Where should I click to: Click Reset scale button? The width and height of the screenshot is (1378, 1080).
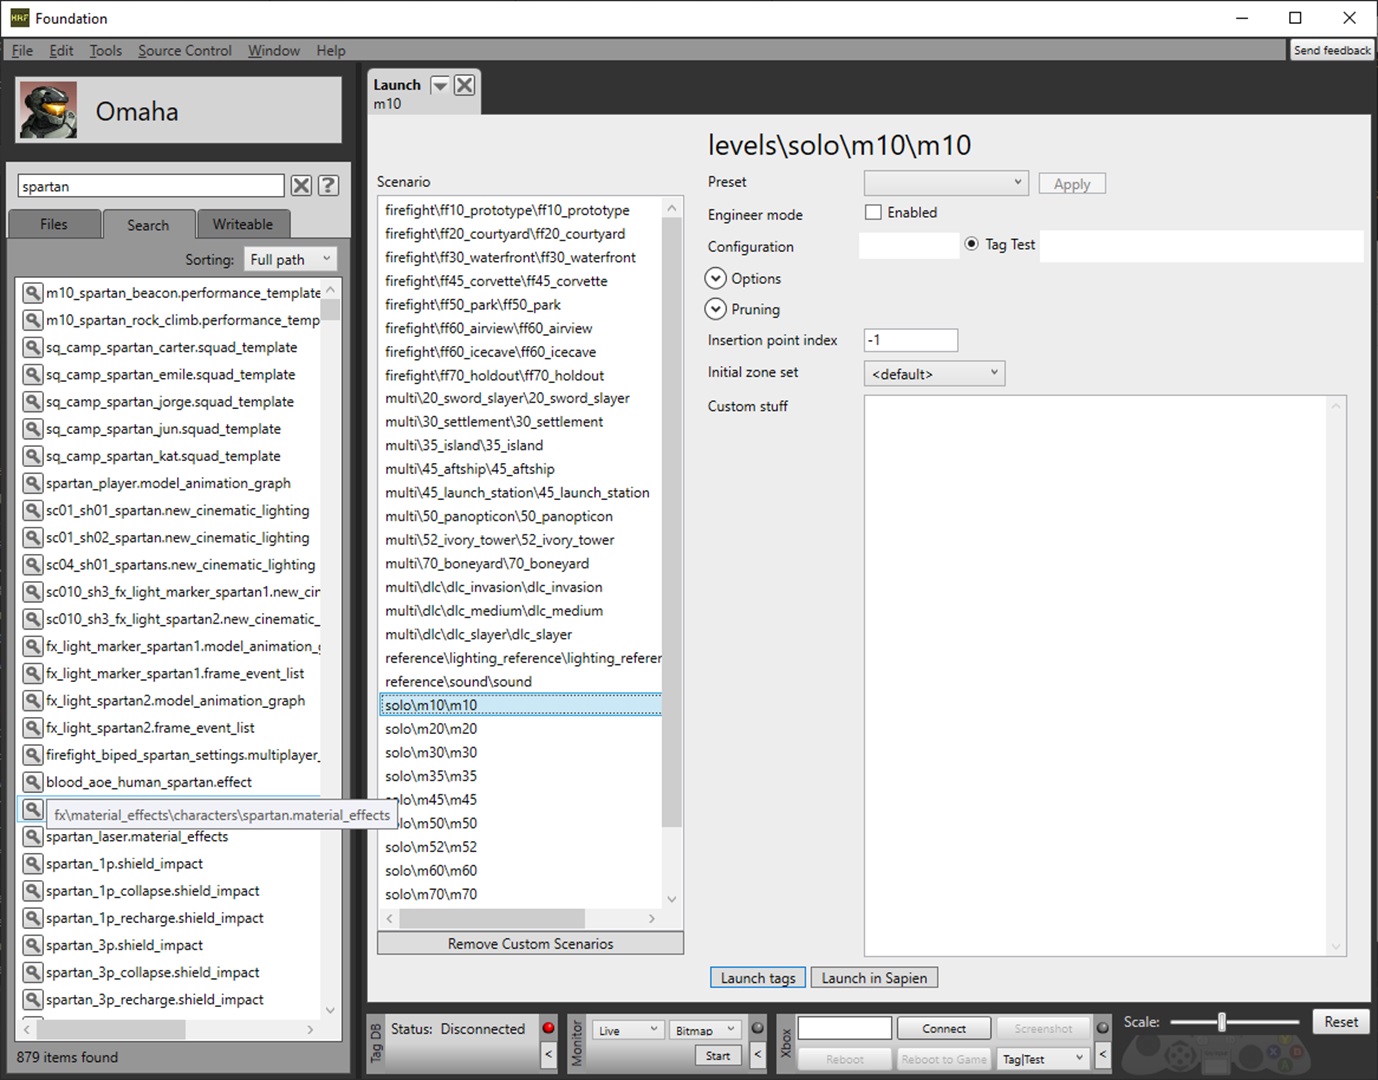click(1341, 1021)
